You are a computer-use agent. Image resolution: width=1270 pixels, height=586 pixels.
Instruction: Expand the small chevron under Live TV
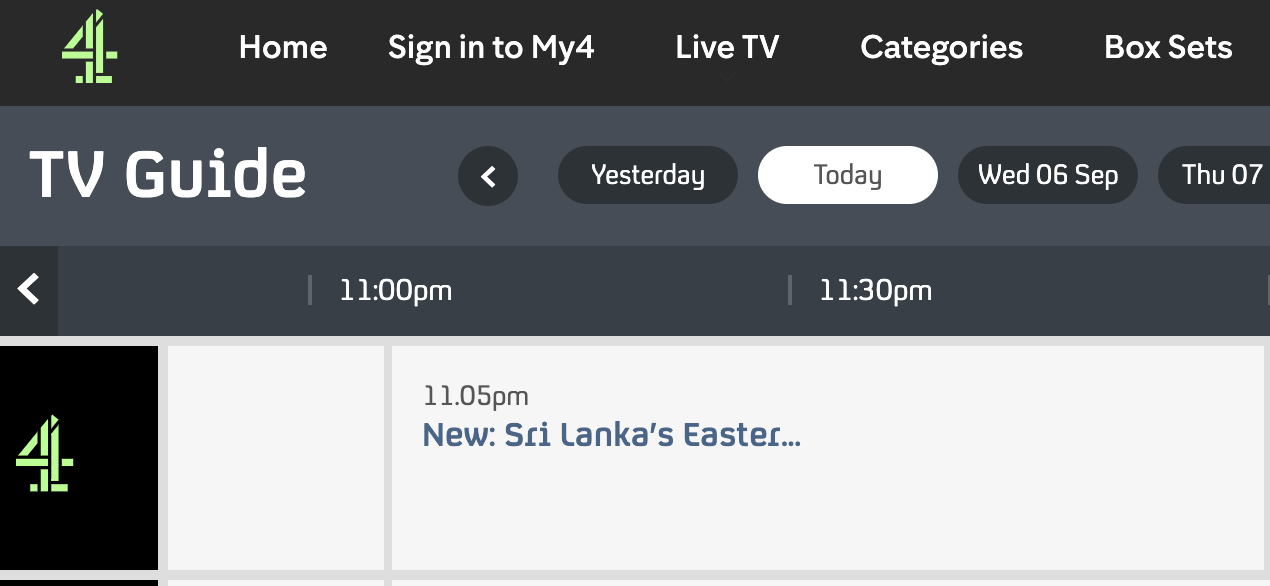(x=727, y=76)
